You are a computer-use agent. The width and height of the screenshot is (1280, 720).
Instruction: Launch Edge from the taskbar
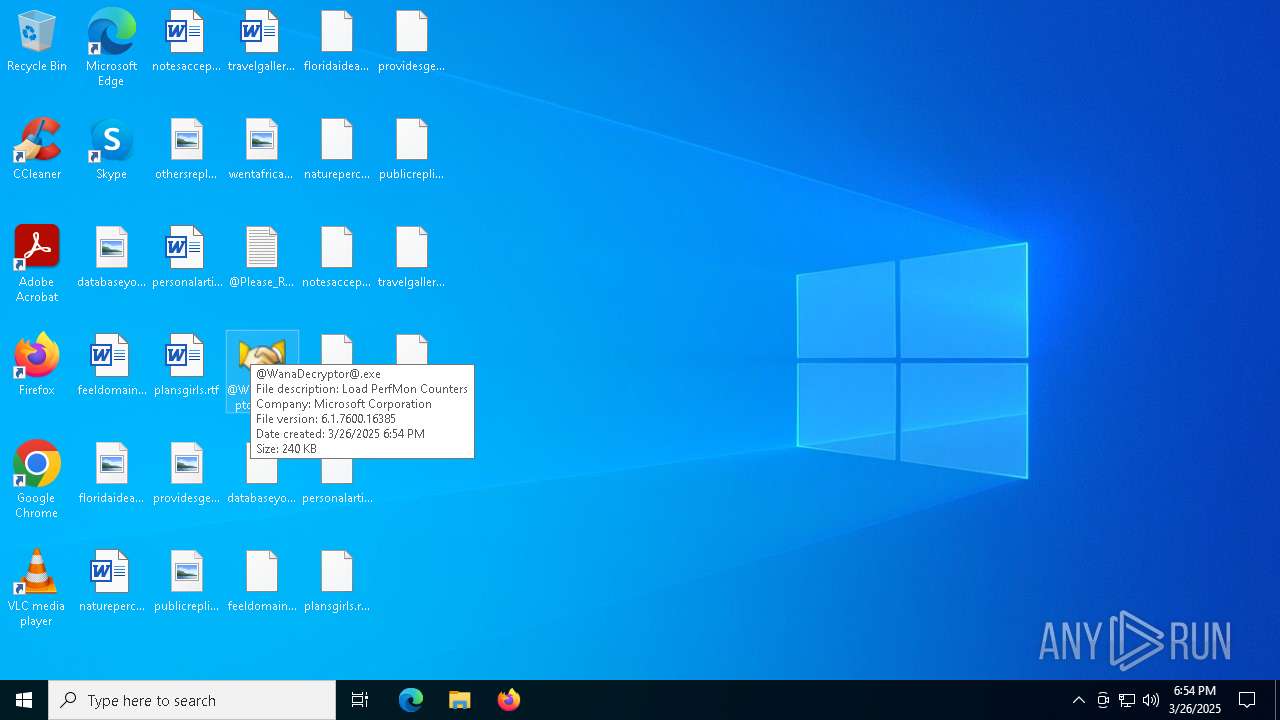tap(411, 700)
